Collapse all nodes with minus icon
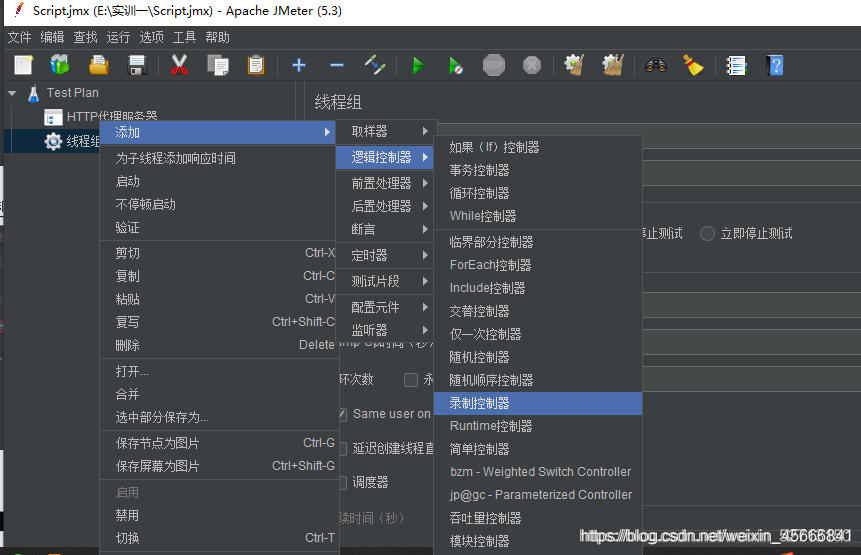Viewport: 861px width, 555px height. 337,65
